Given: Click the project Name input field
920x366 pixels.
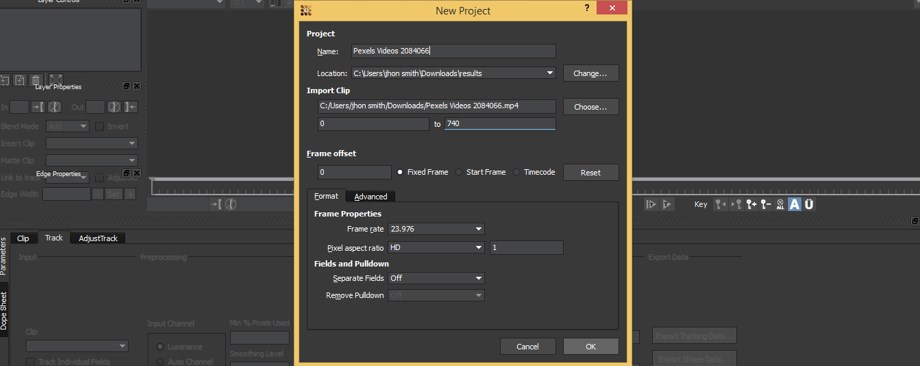Looking at the screenshot, I should point(453,51).
